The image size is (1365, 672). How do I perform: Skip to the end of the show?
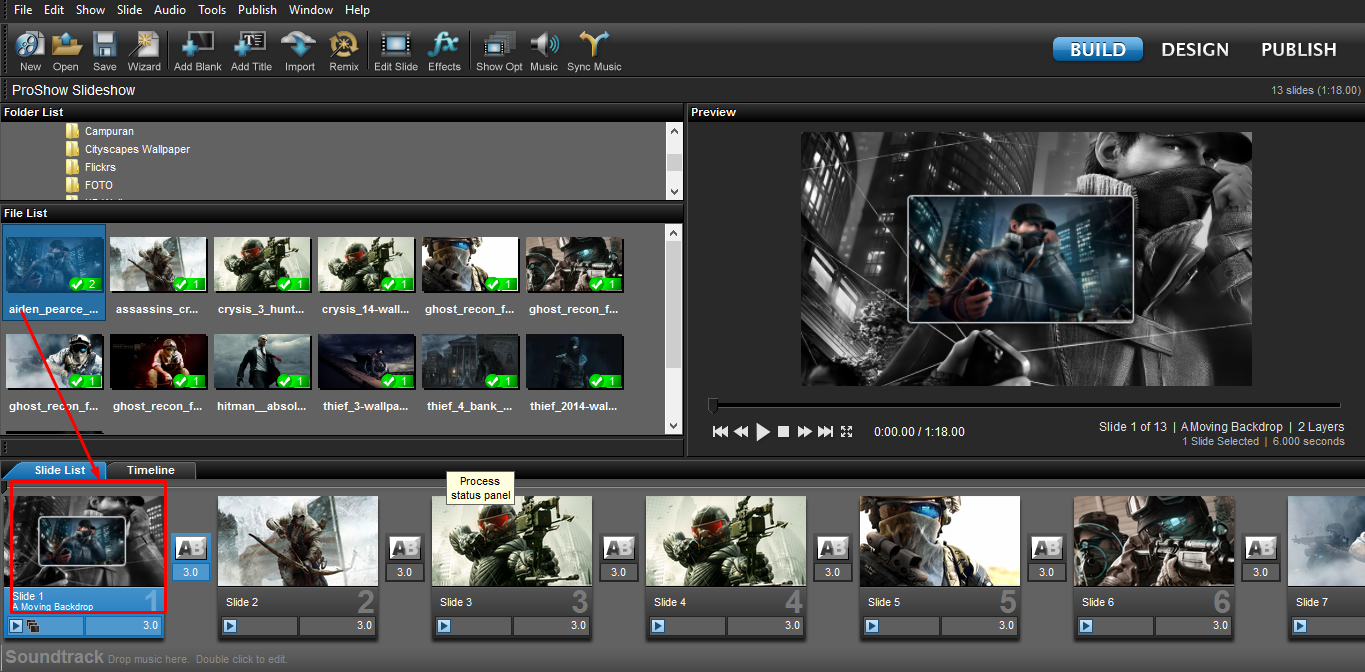pos(825,432)
